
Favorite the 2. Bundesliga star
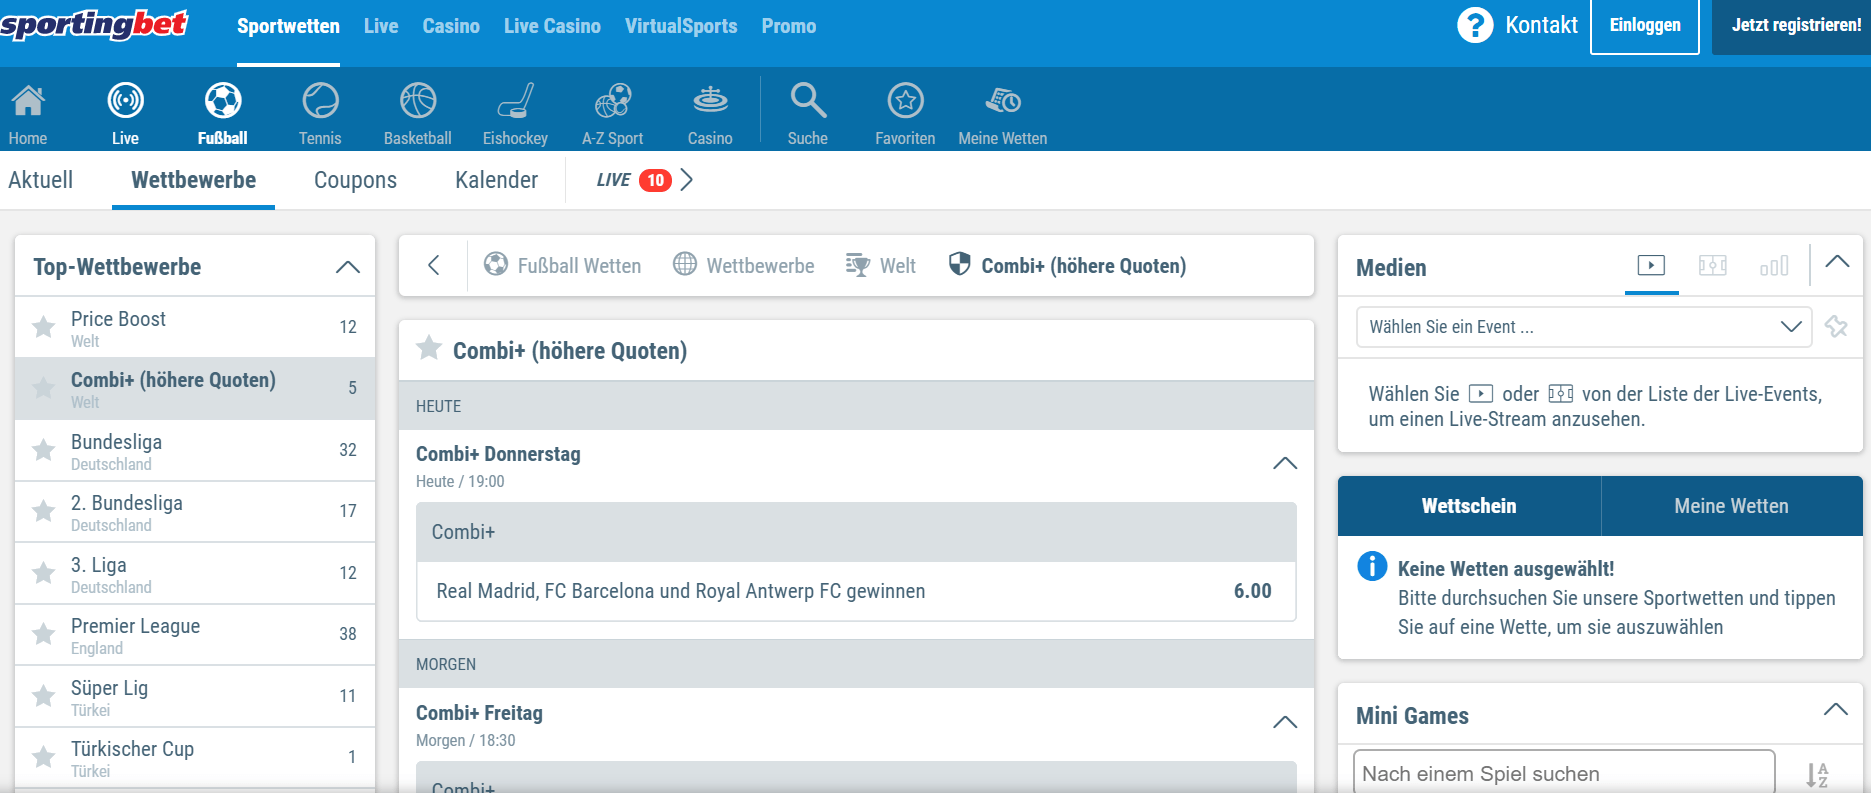43,511
